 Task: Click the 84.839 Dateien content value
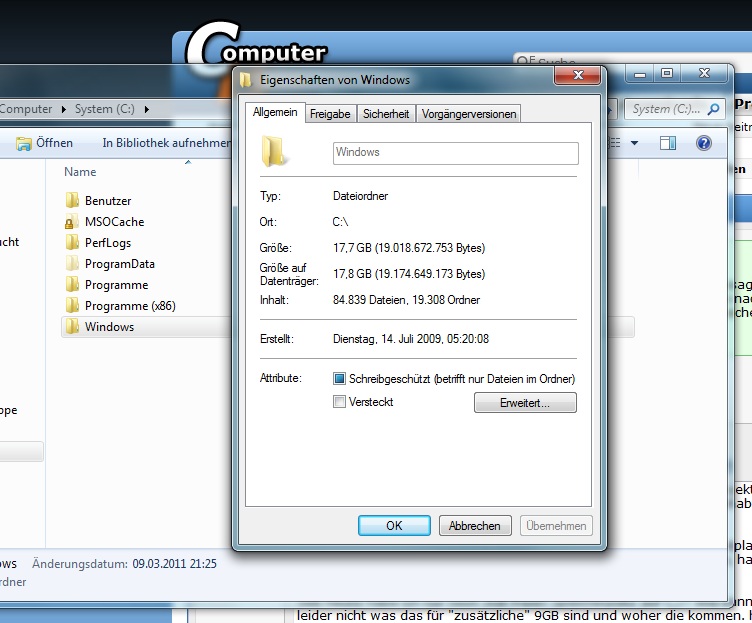(x=406, y=300)
